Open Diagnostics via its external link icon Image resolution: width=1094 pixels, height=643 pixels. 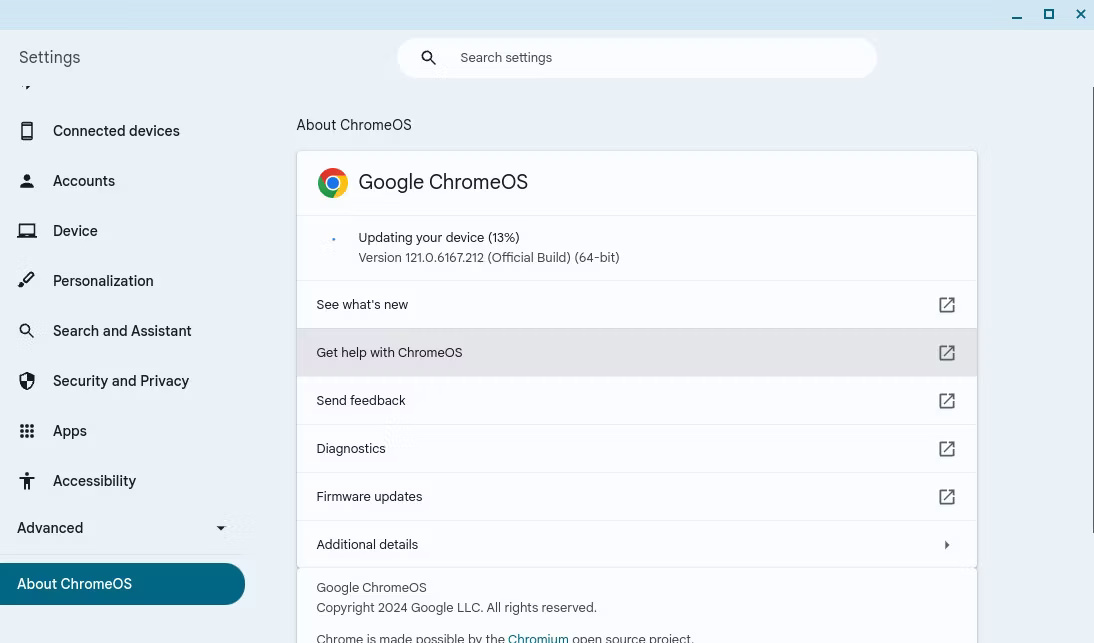tap(946, 448)
